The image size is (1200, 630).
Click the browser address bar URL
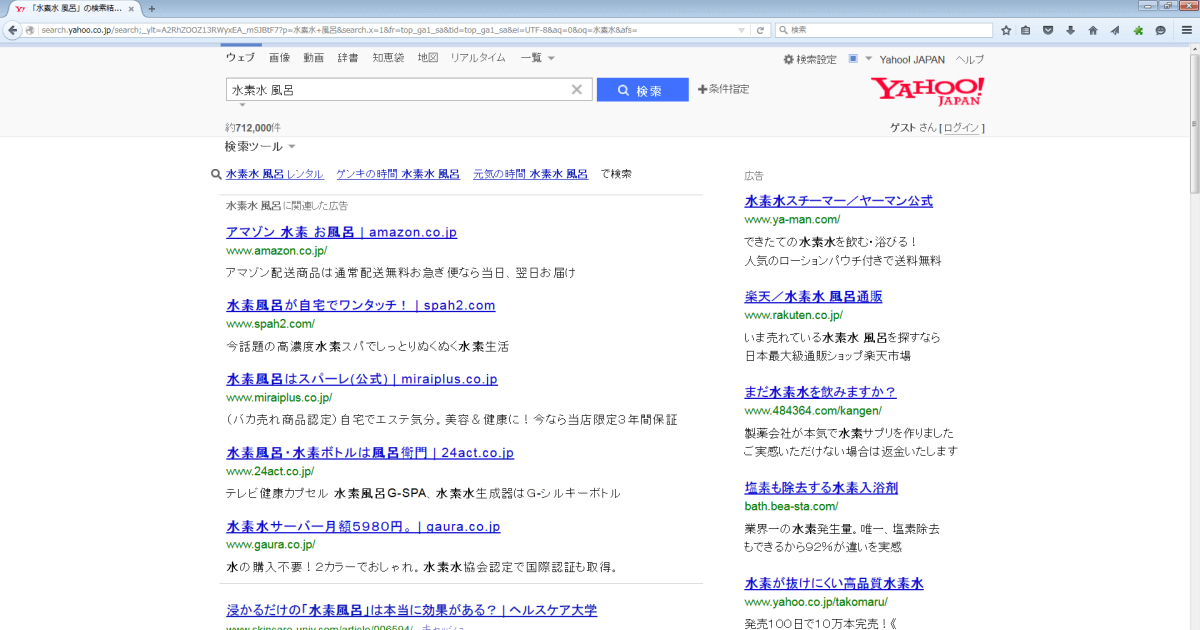385,30
